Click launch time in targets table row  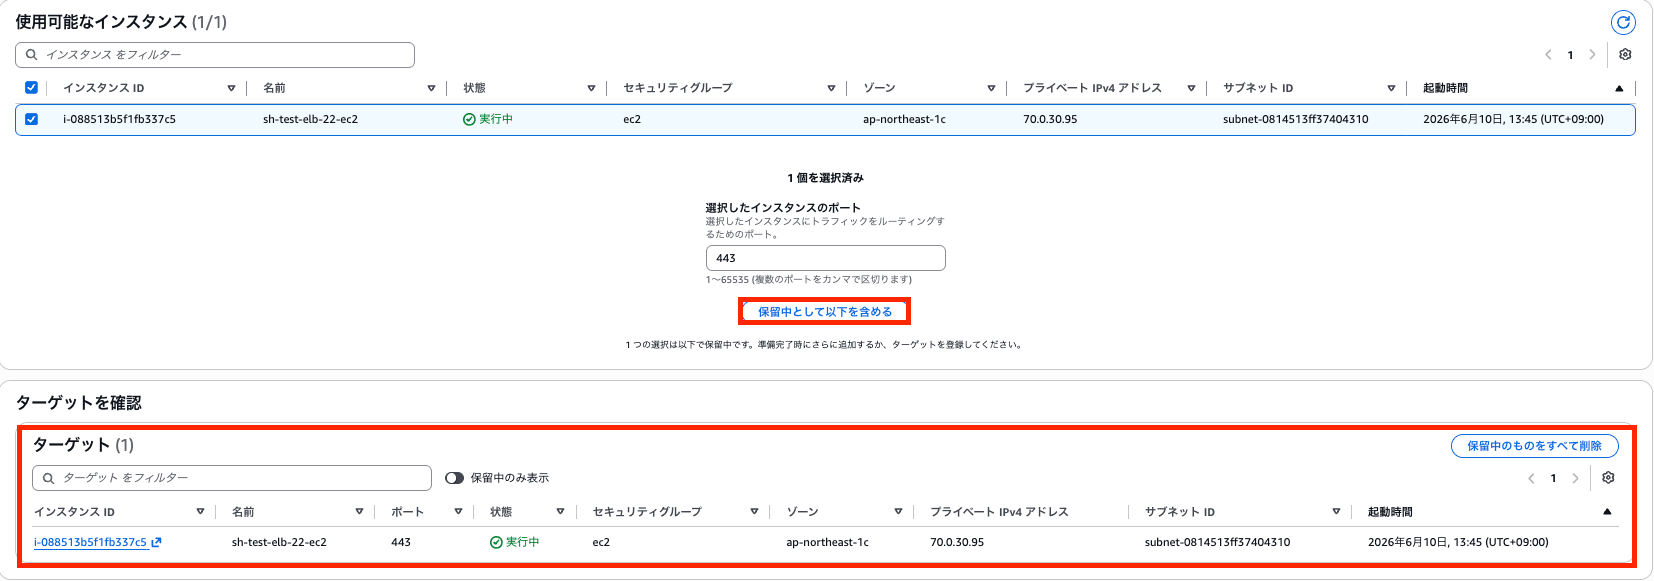1458,542
